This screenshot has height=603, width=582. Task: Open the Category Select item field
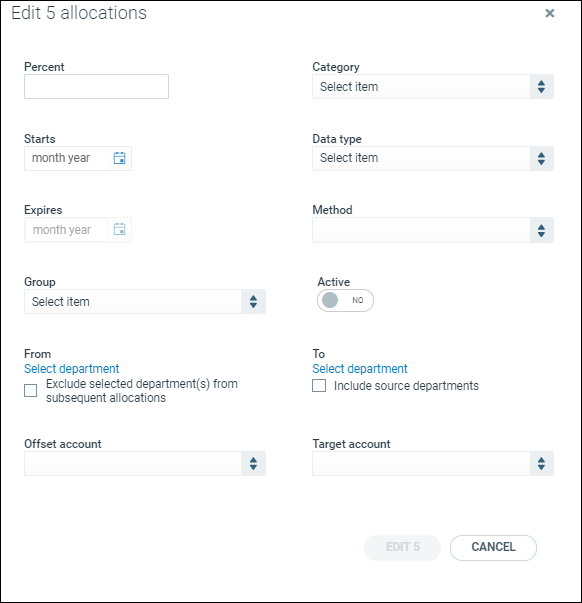[x=433, y=87]
